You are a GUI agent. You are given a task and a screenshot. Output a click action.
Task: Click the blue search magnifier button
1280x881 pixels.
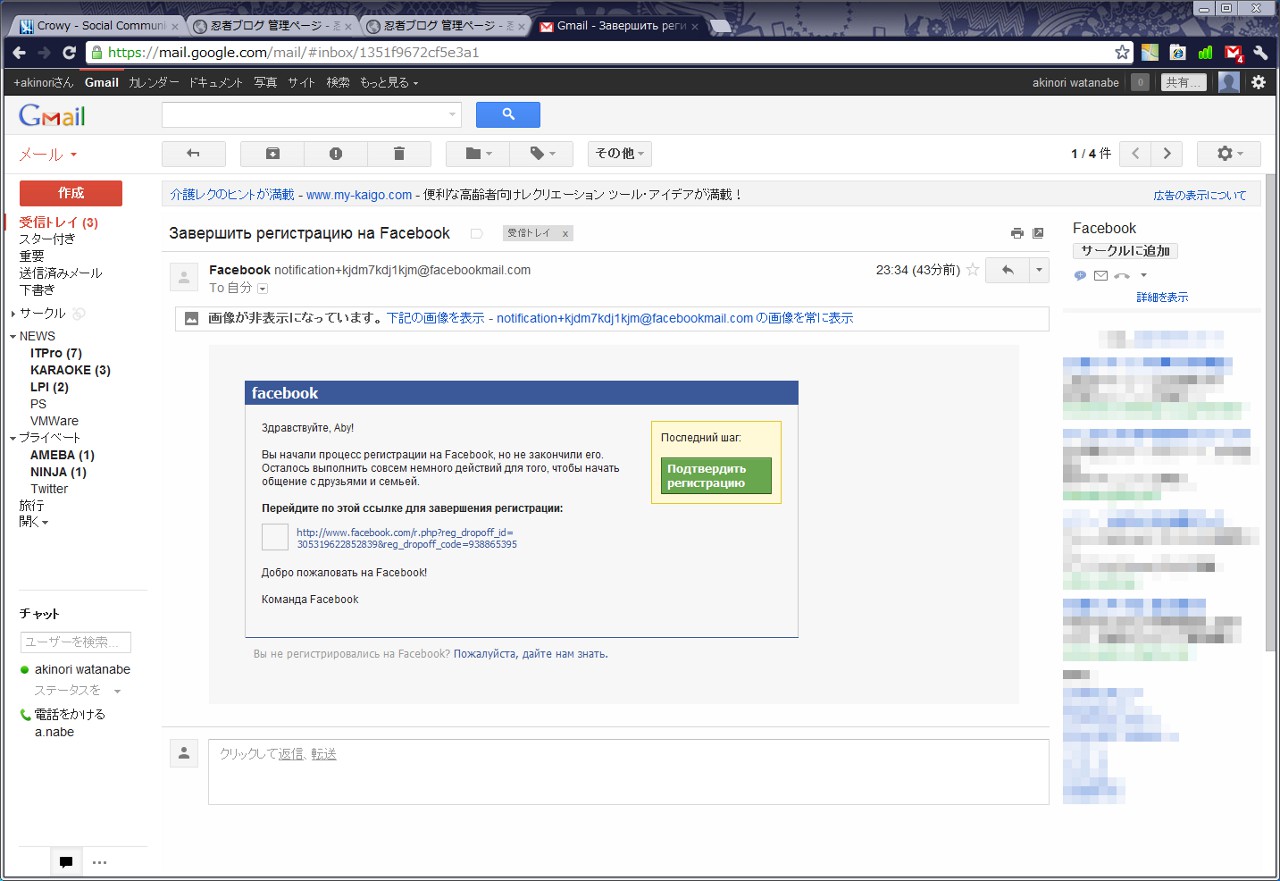tap(508, 115)
